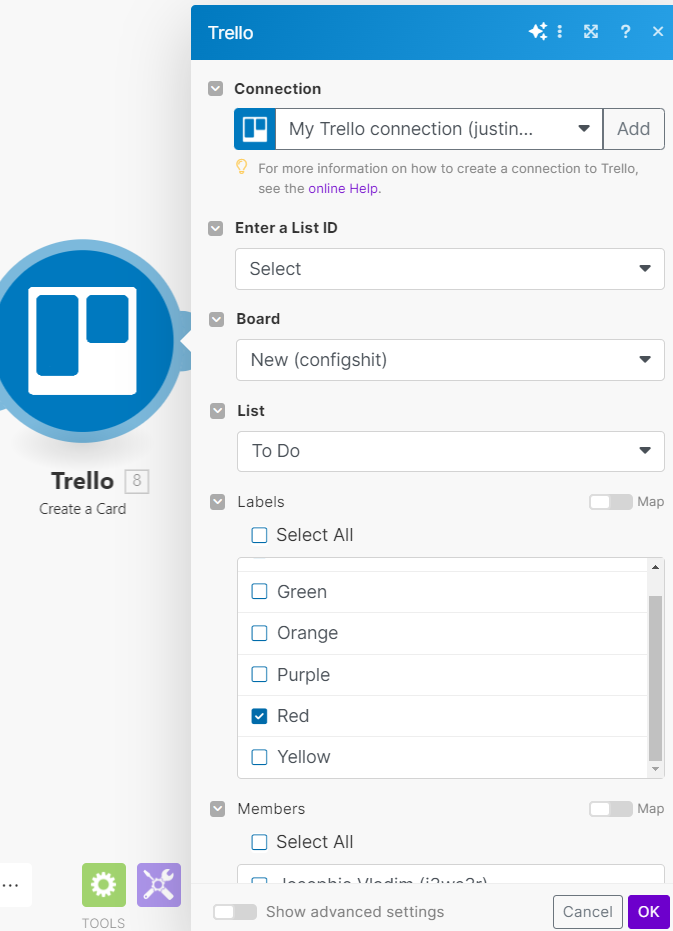Screen dimensions: 673x931
Task: Expand the Trello panel to fullscreen
Action: pyautogui.click(x=590, y=31)
